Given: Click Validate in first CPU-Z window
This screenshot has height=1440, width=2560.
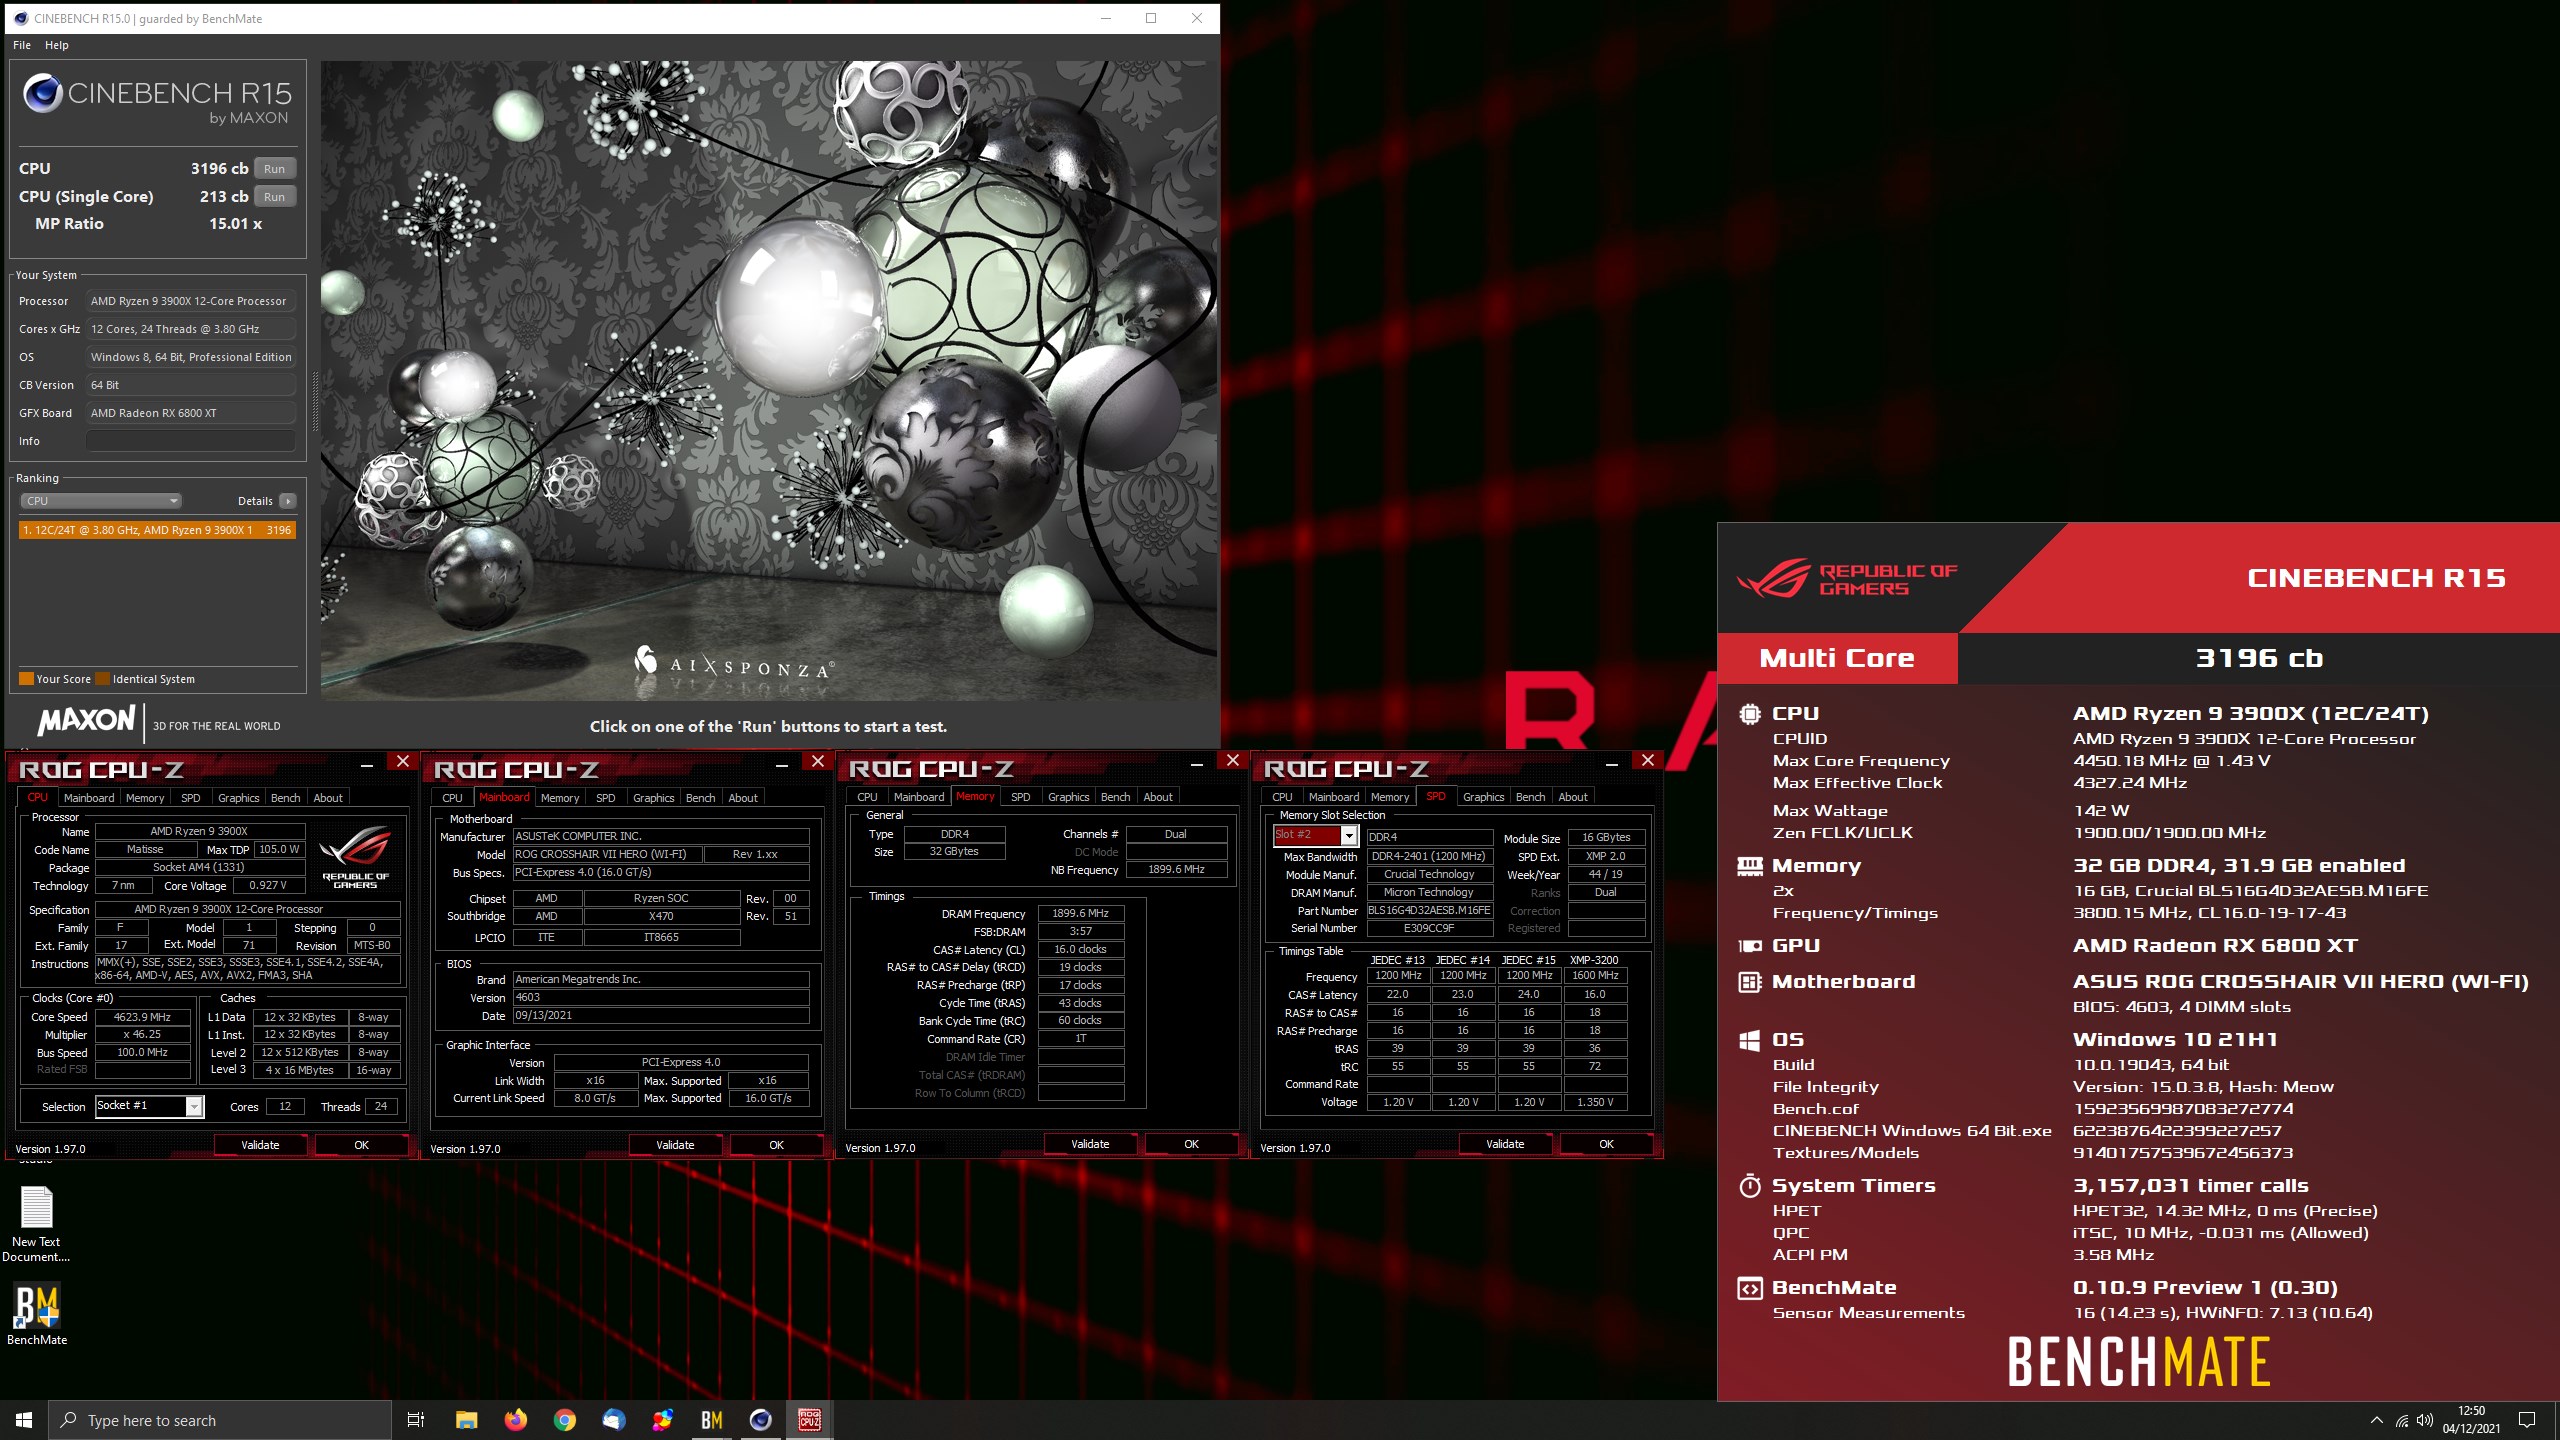Looking at the screenshot, I should coord(260,1145).
